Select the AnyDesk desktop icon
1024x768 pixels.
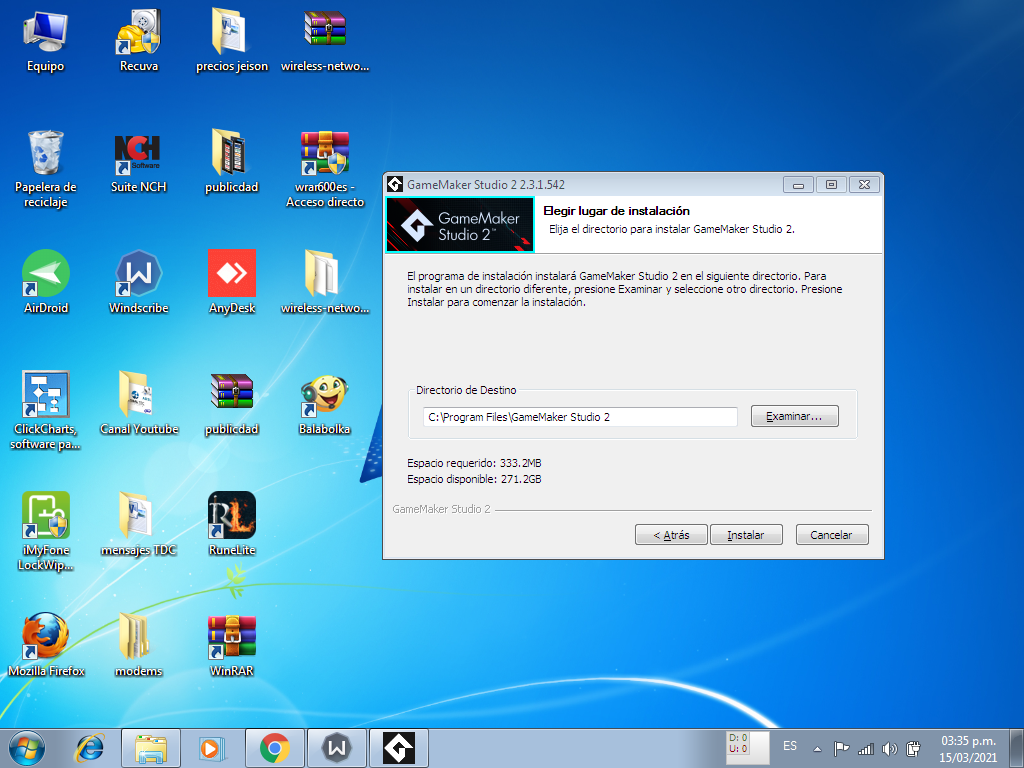(x=232, y=283)
